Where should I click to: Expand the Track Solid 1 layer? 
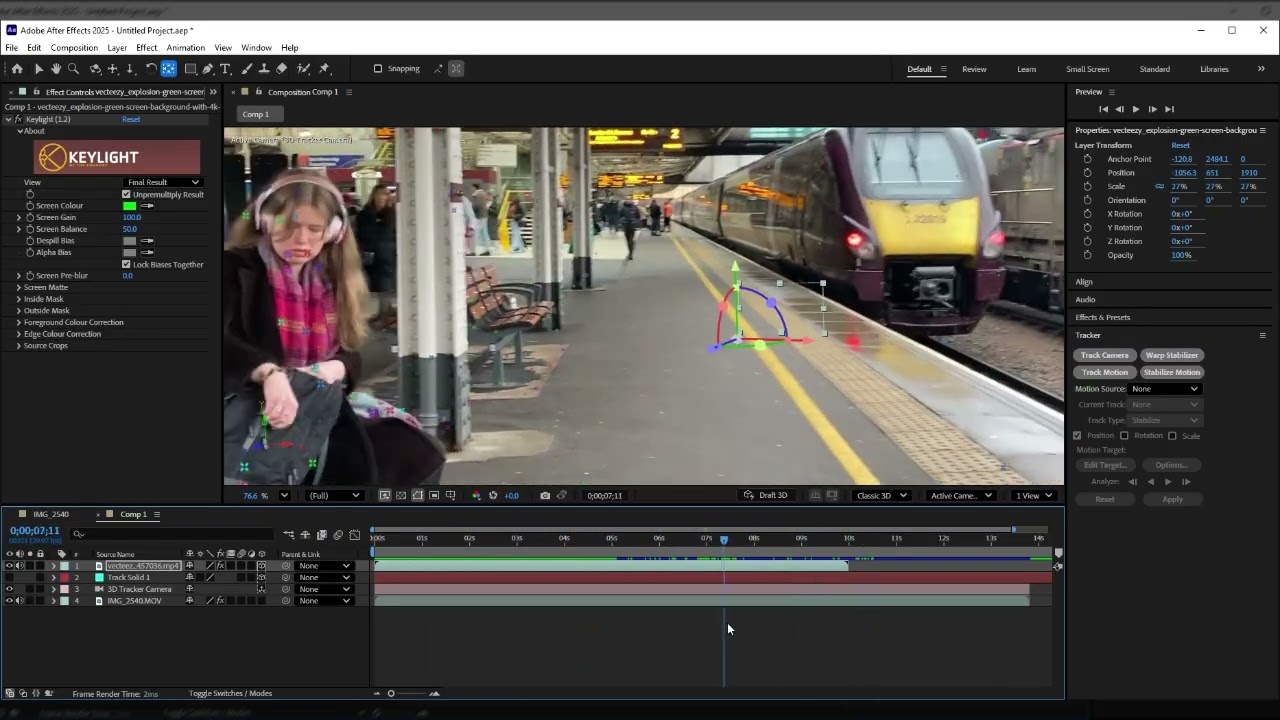(53, 578)
